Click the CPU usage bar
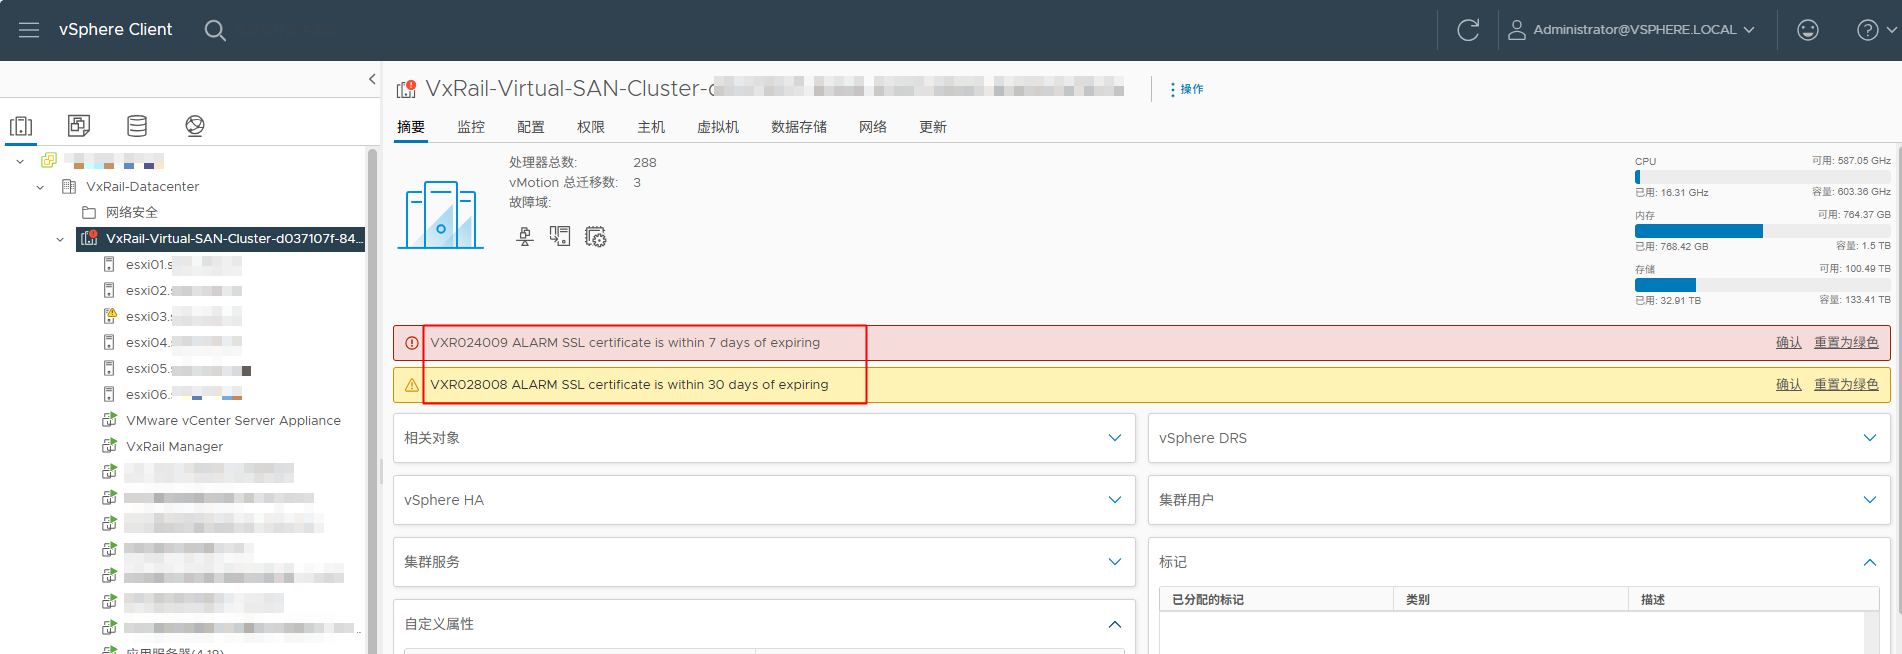 [x=1762, y=177]
